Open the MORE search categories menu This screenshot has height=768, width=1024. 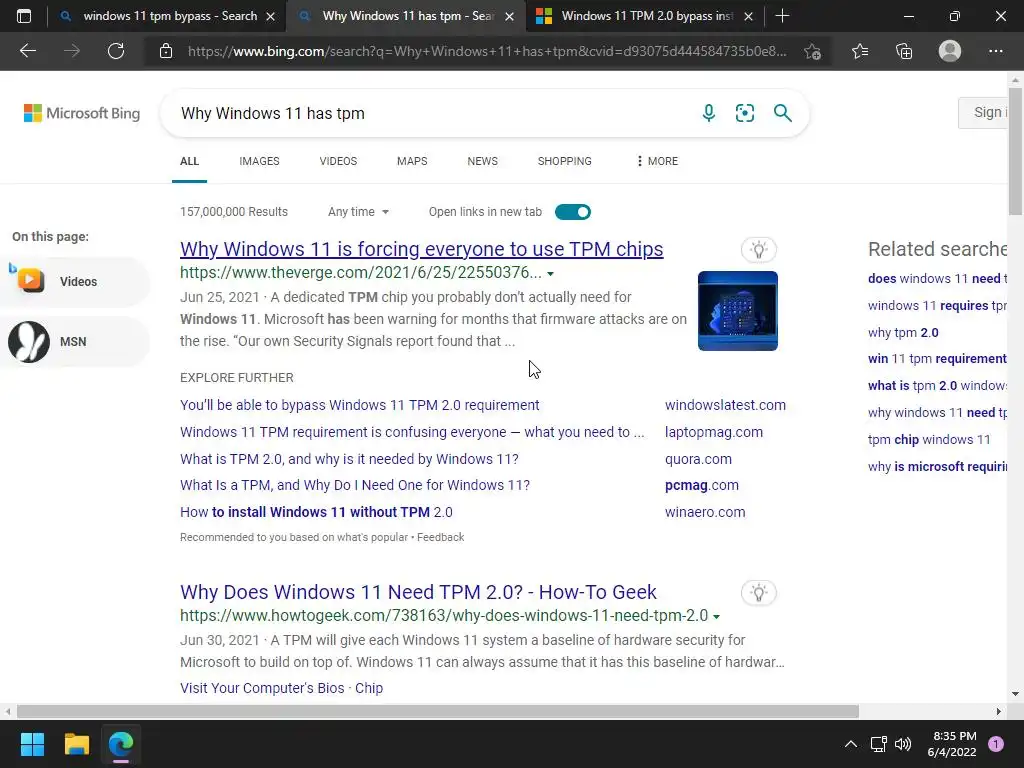coord(657,161)
